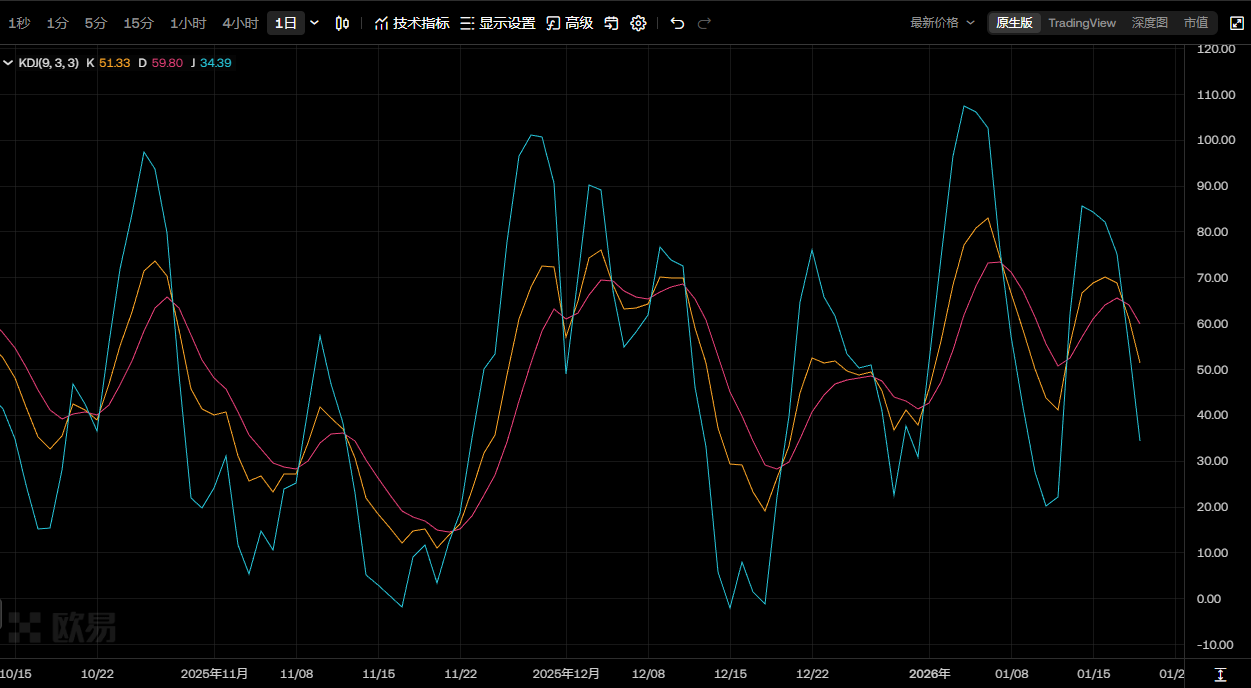This screenshot has width=1251, height=688.
Task: Click the chart layout switch icon
Action: [611, 23]
